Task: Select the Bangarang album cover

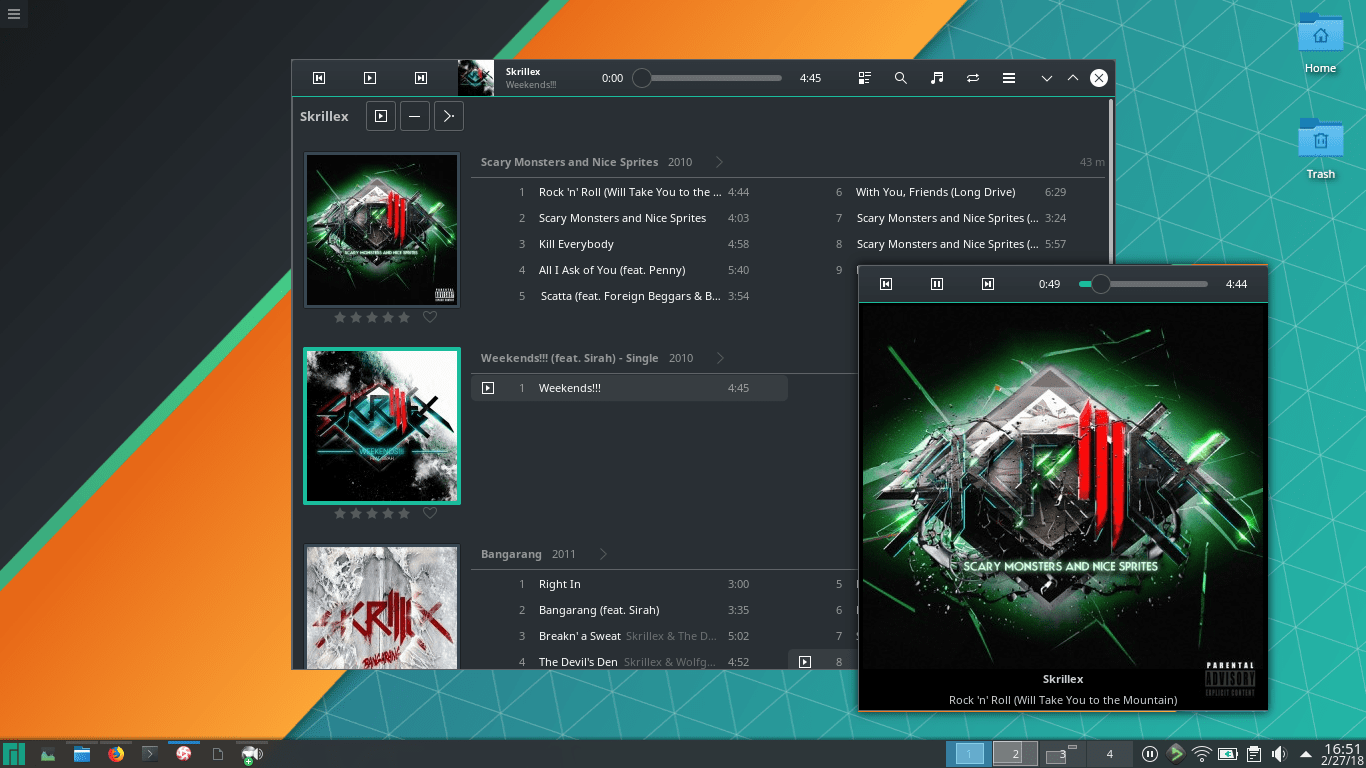Action: (382, 606)
